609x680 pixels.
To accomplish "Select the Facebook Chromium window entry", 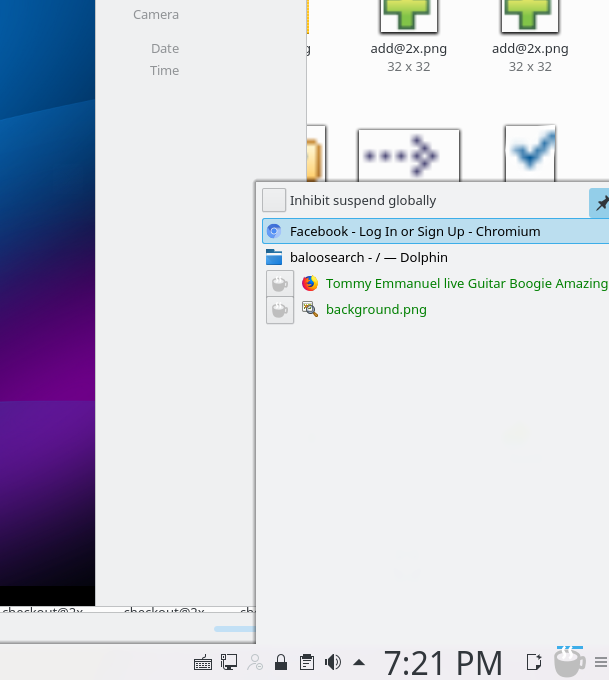I will click(x=435, y=231).
